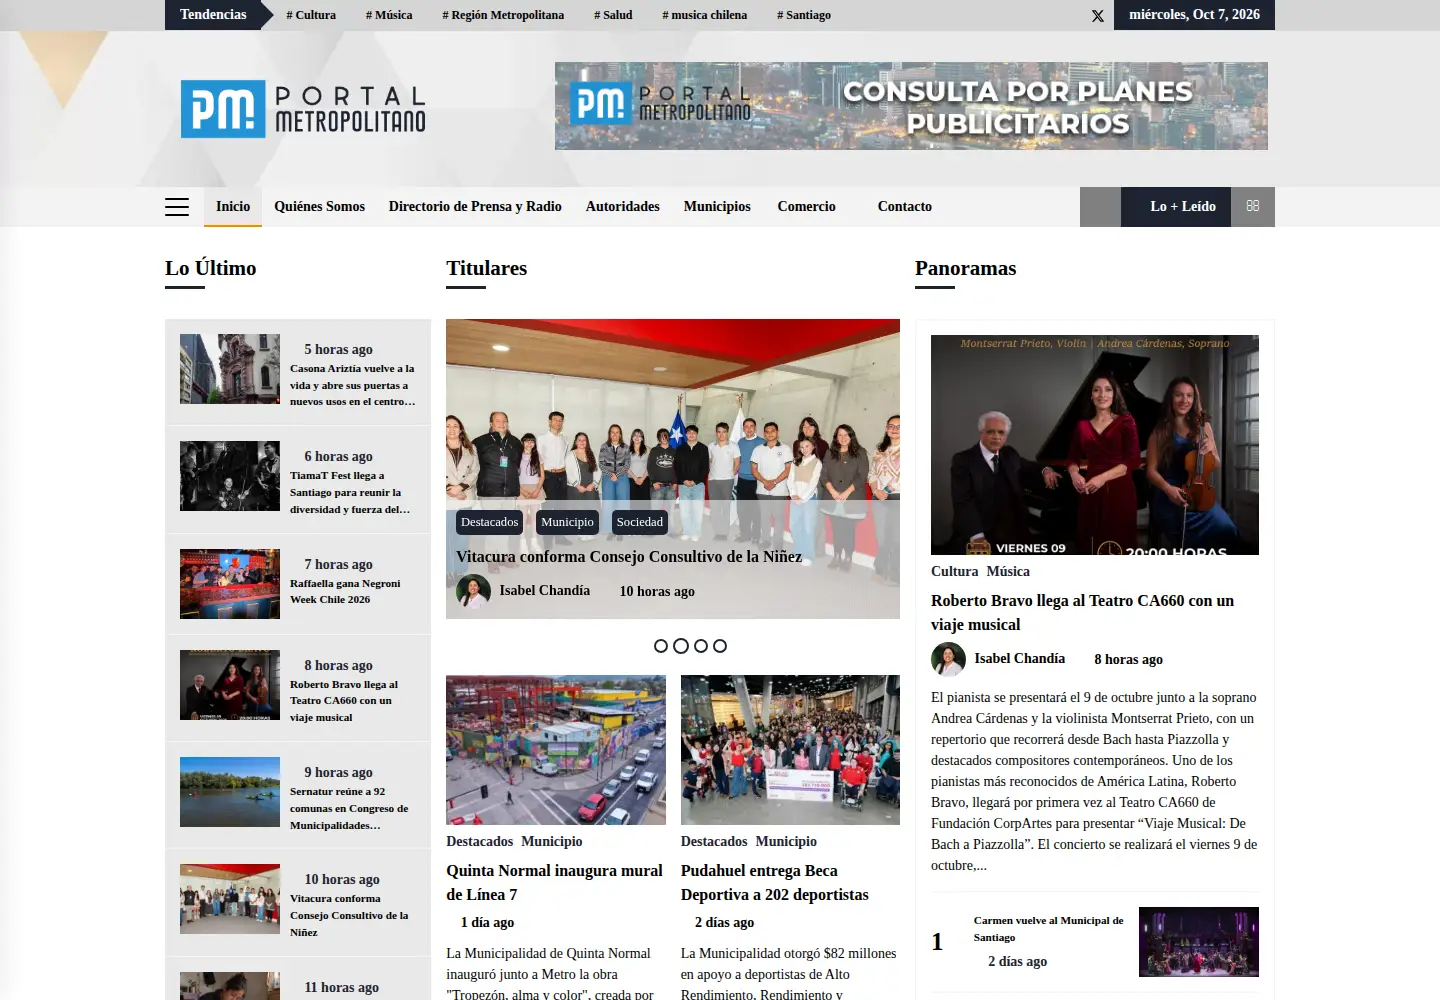Click # Región Metropolitana trending tag
This screenshot has width=1440, height=1000.
tap(503, 15)
